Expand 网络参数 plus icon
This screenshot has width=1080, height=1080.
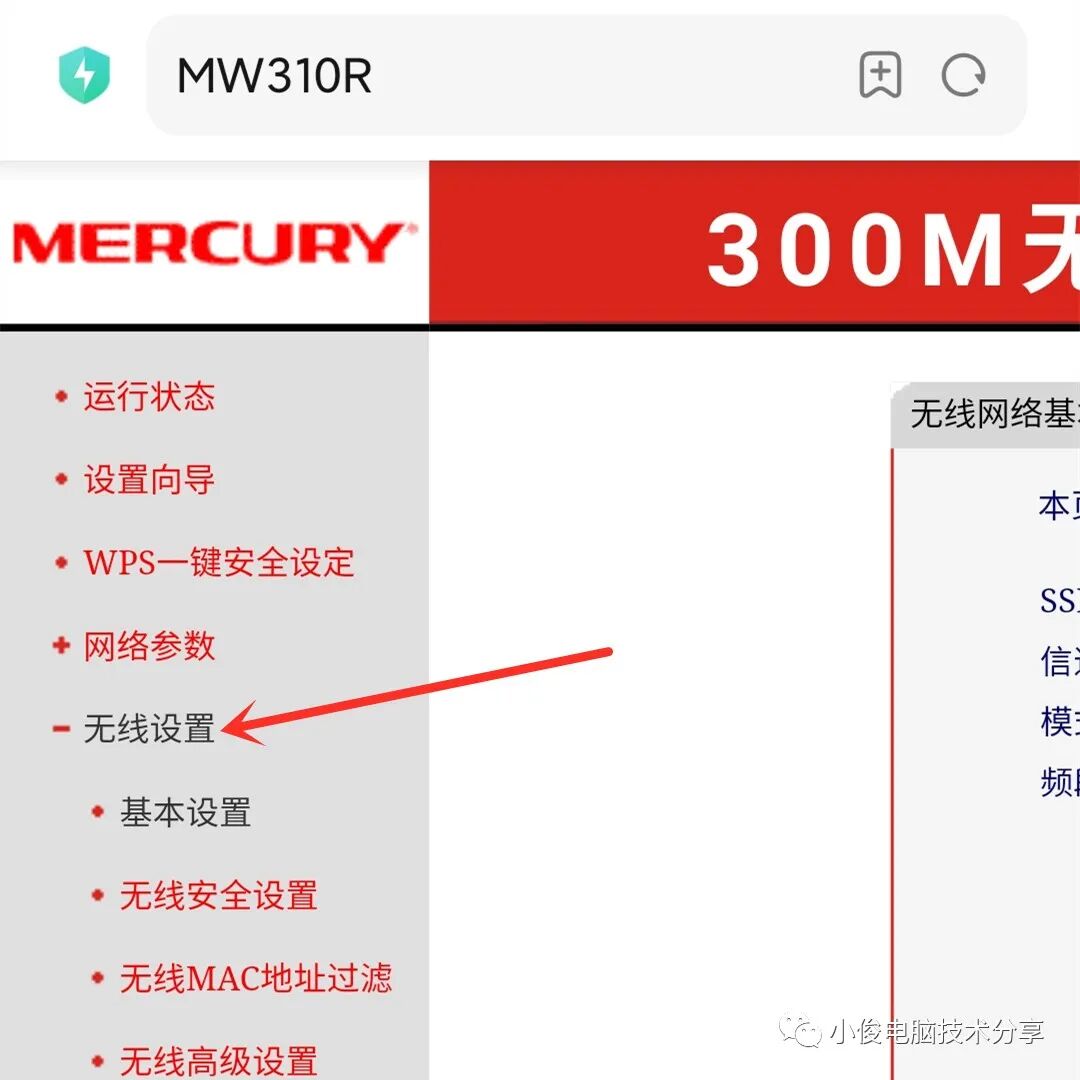(x=61, y=645)
